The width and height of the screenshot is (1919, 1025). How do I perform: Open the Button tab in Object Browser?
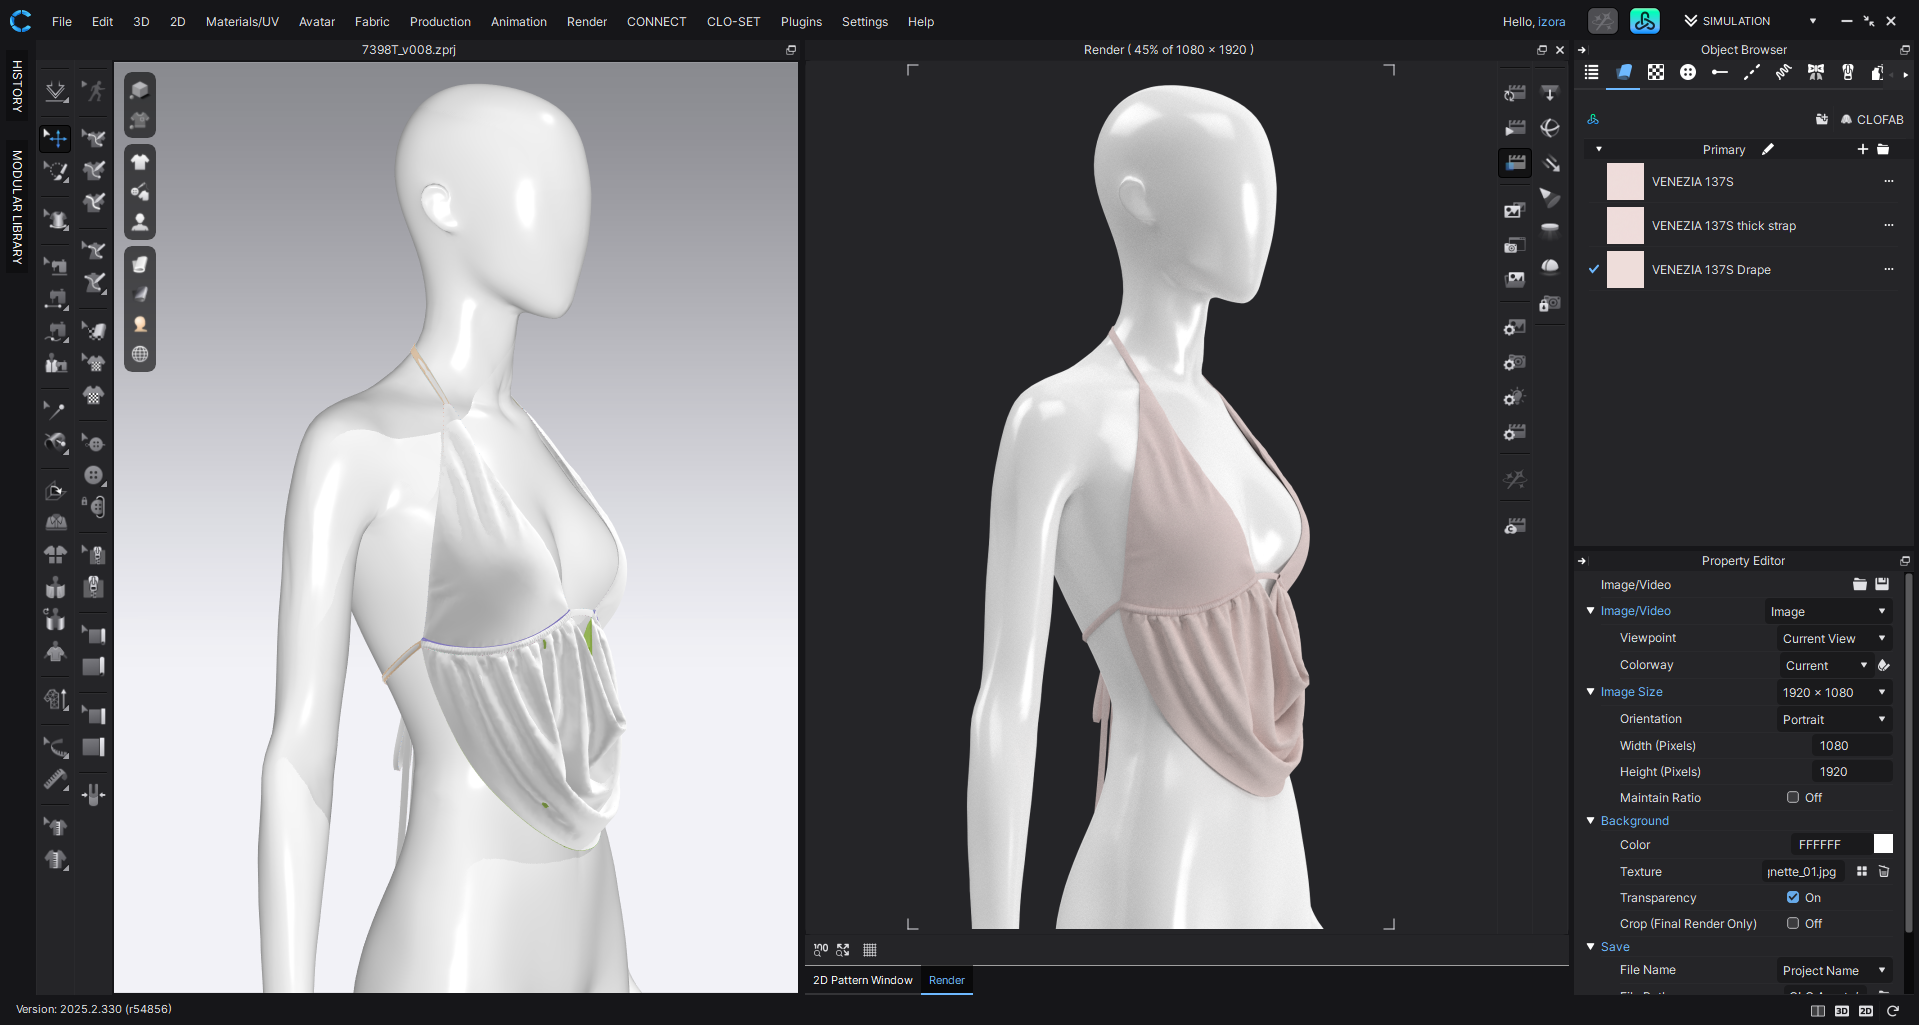1688,72
